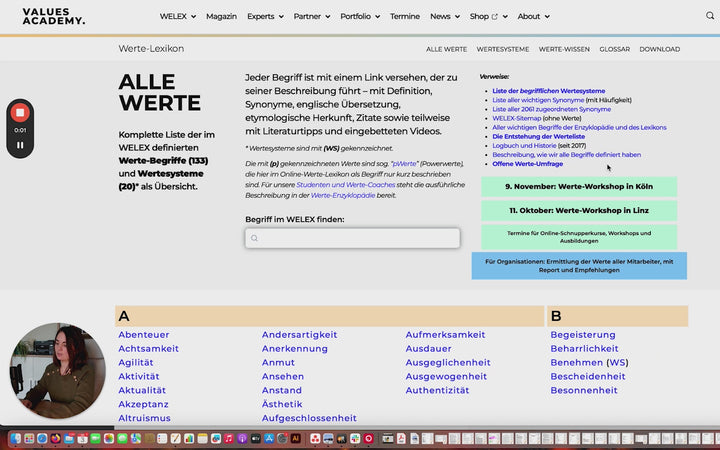Go to the Glossar tab

coord(614,49)
